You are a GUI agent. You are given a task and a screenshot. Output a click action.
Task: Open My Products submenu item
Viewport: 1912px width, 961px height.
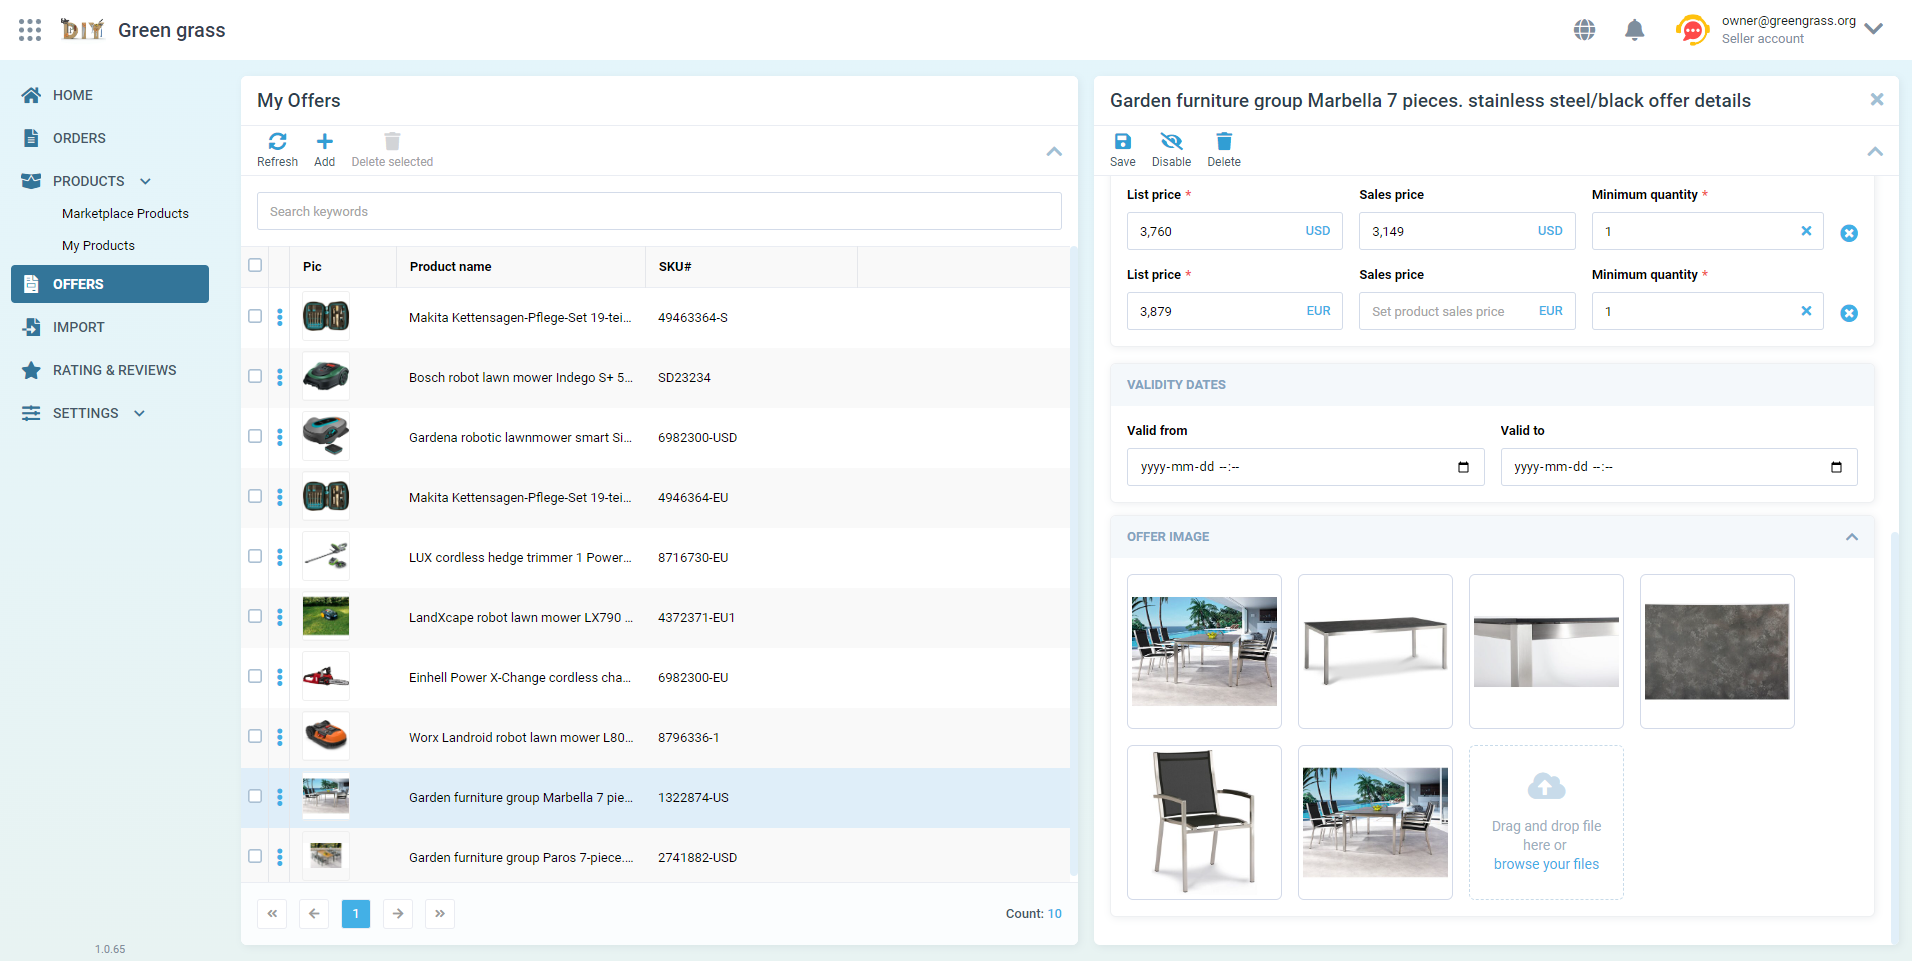[98, 245]
